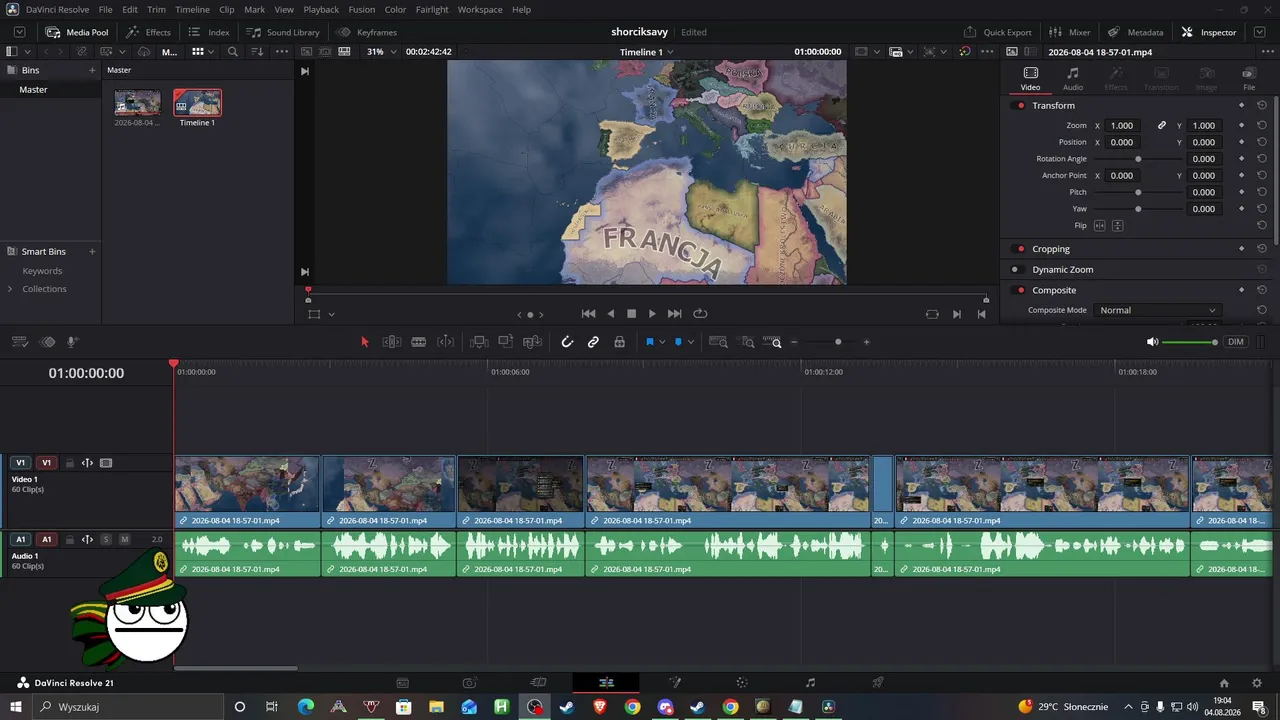The width and height of the screenshot is (1280, 720).
Task: Open the Timeline 1 name dropdown
Action: click(x=647, y=51)
